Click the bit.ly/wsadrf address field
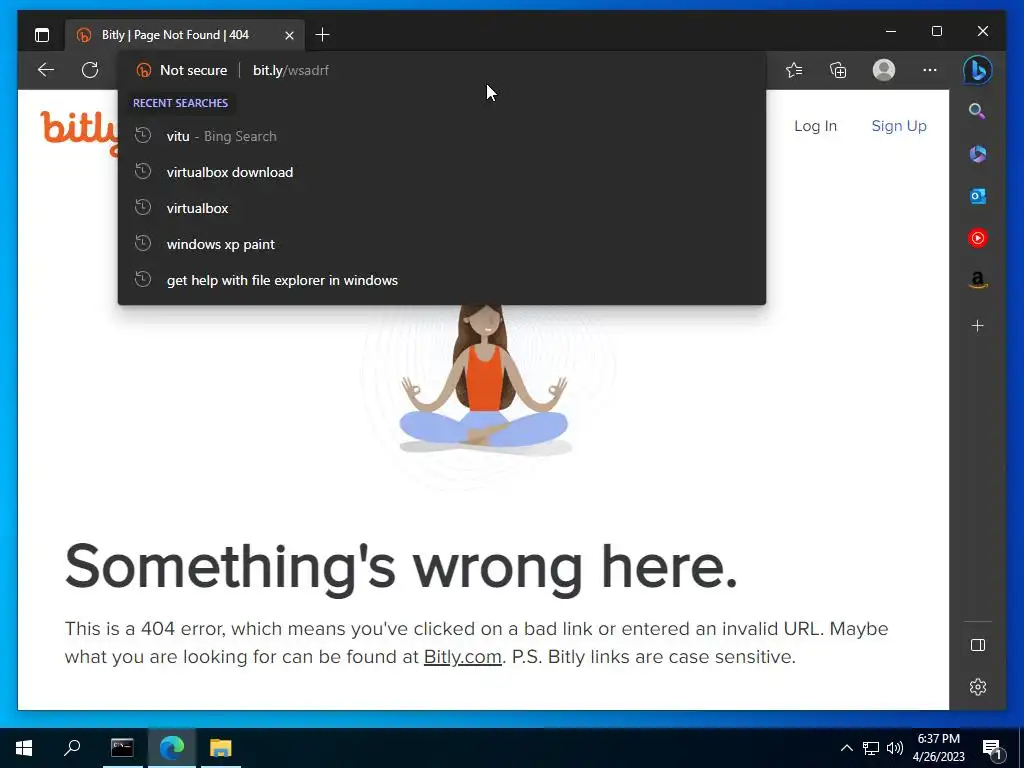The image size is (1024, 768). point(291,70)
